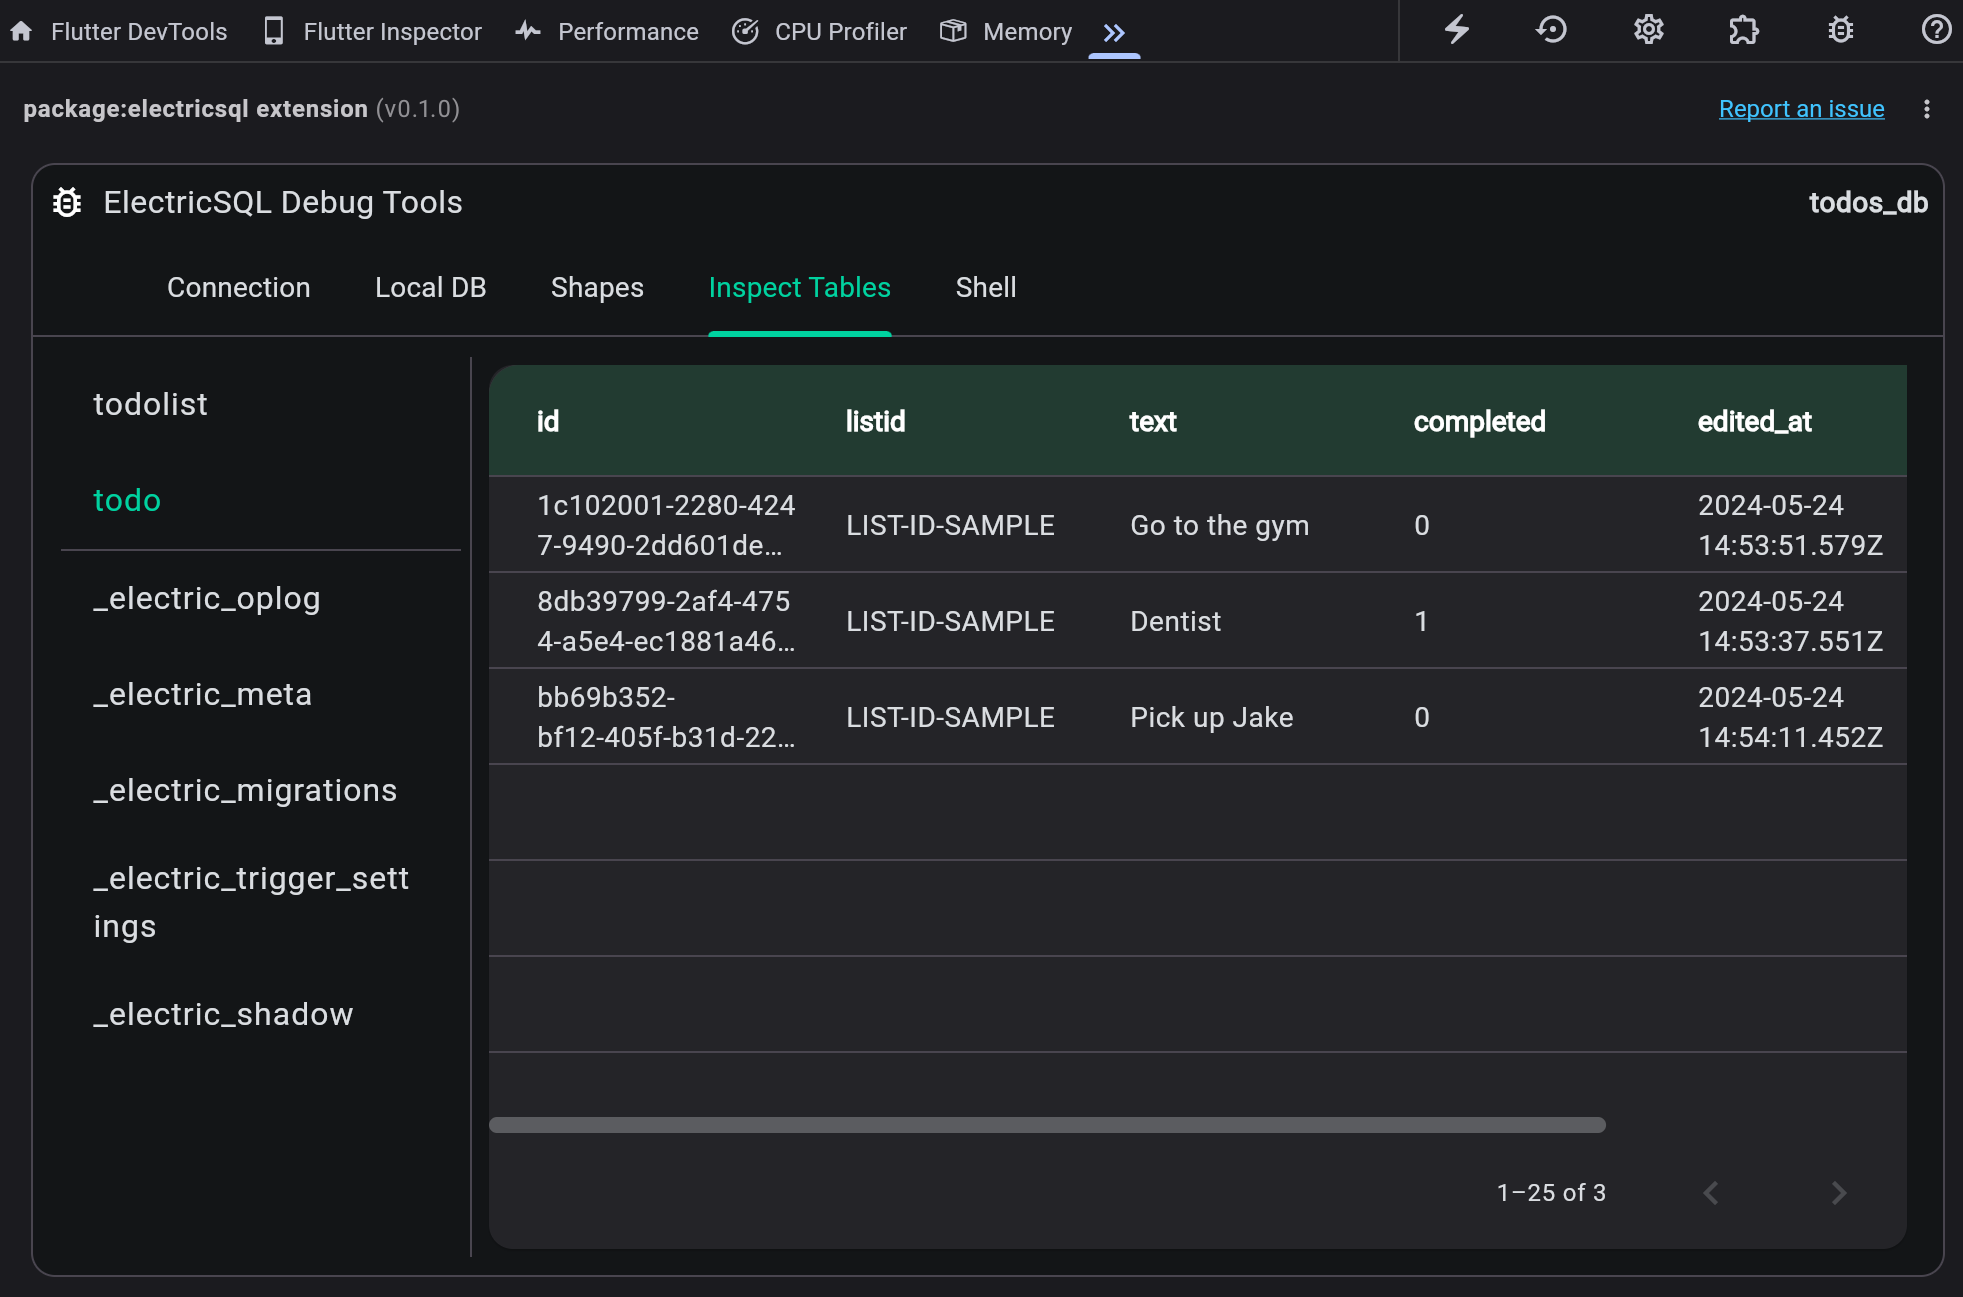
Task: Open the DevTools extensions puzzle icon
Action: 1743,29
